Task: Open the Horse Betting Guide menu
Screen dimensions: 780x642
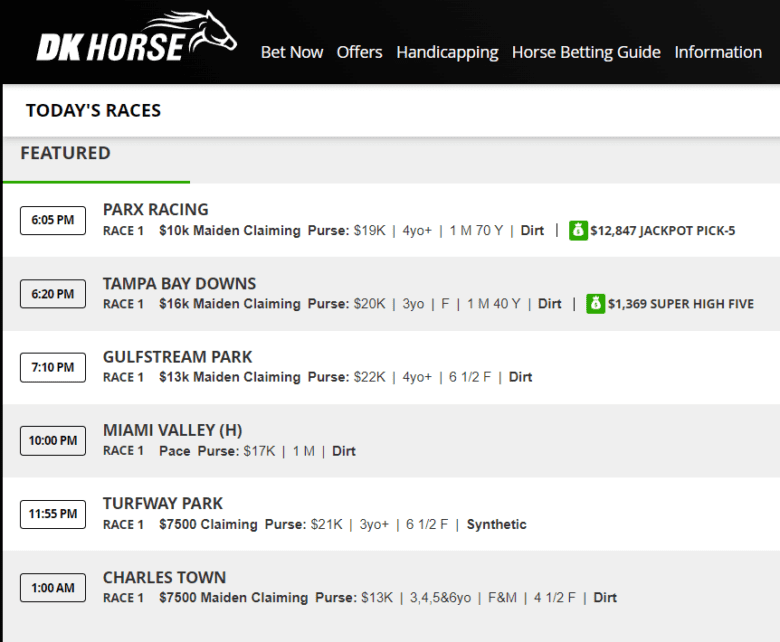Action: (x=586, y=52)
